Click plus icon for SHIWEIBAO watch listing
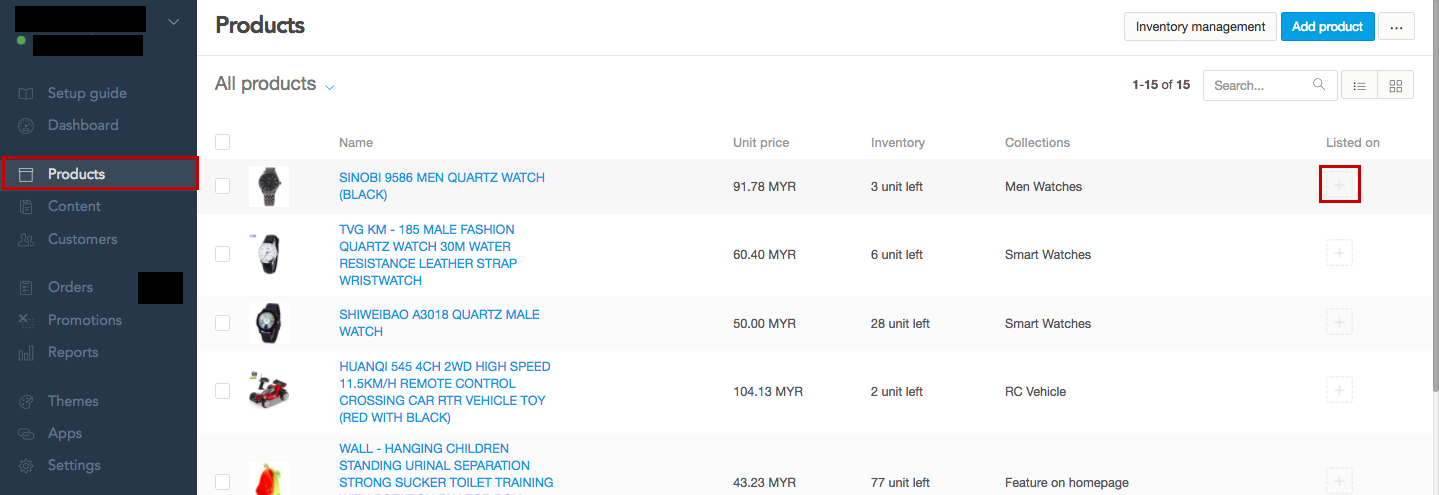Viewport: 1439px width, 495px height. click(1339, 322)
